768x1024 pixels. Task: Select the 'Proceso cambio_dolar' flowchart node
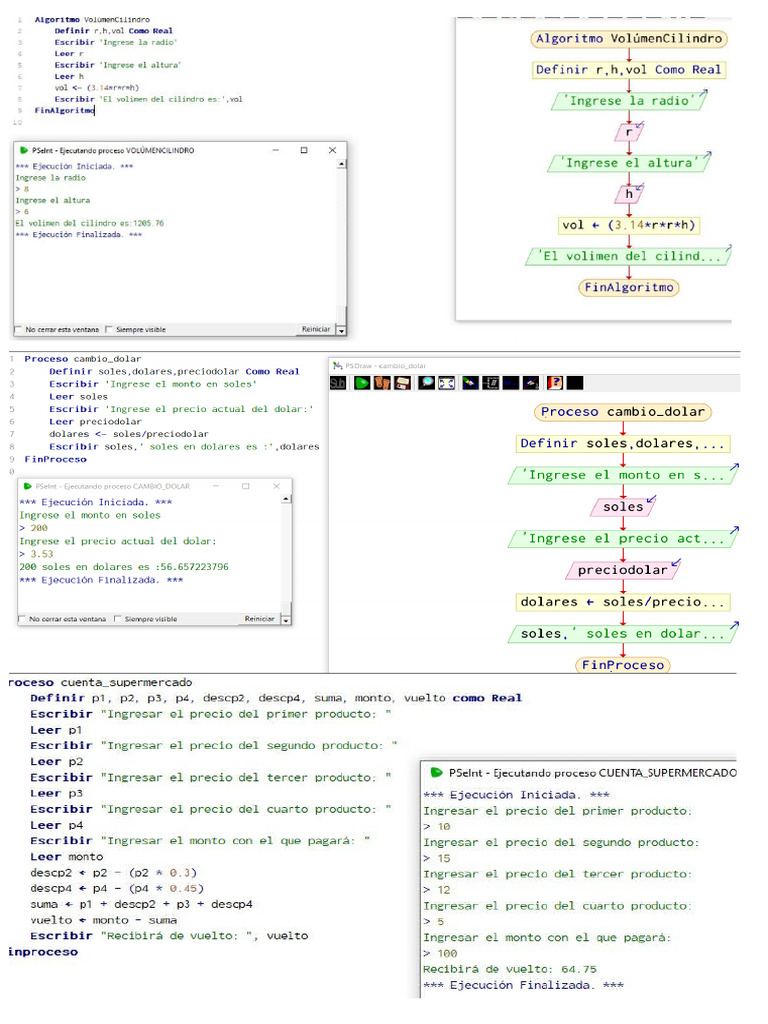(624, 412)
